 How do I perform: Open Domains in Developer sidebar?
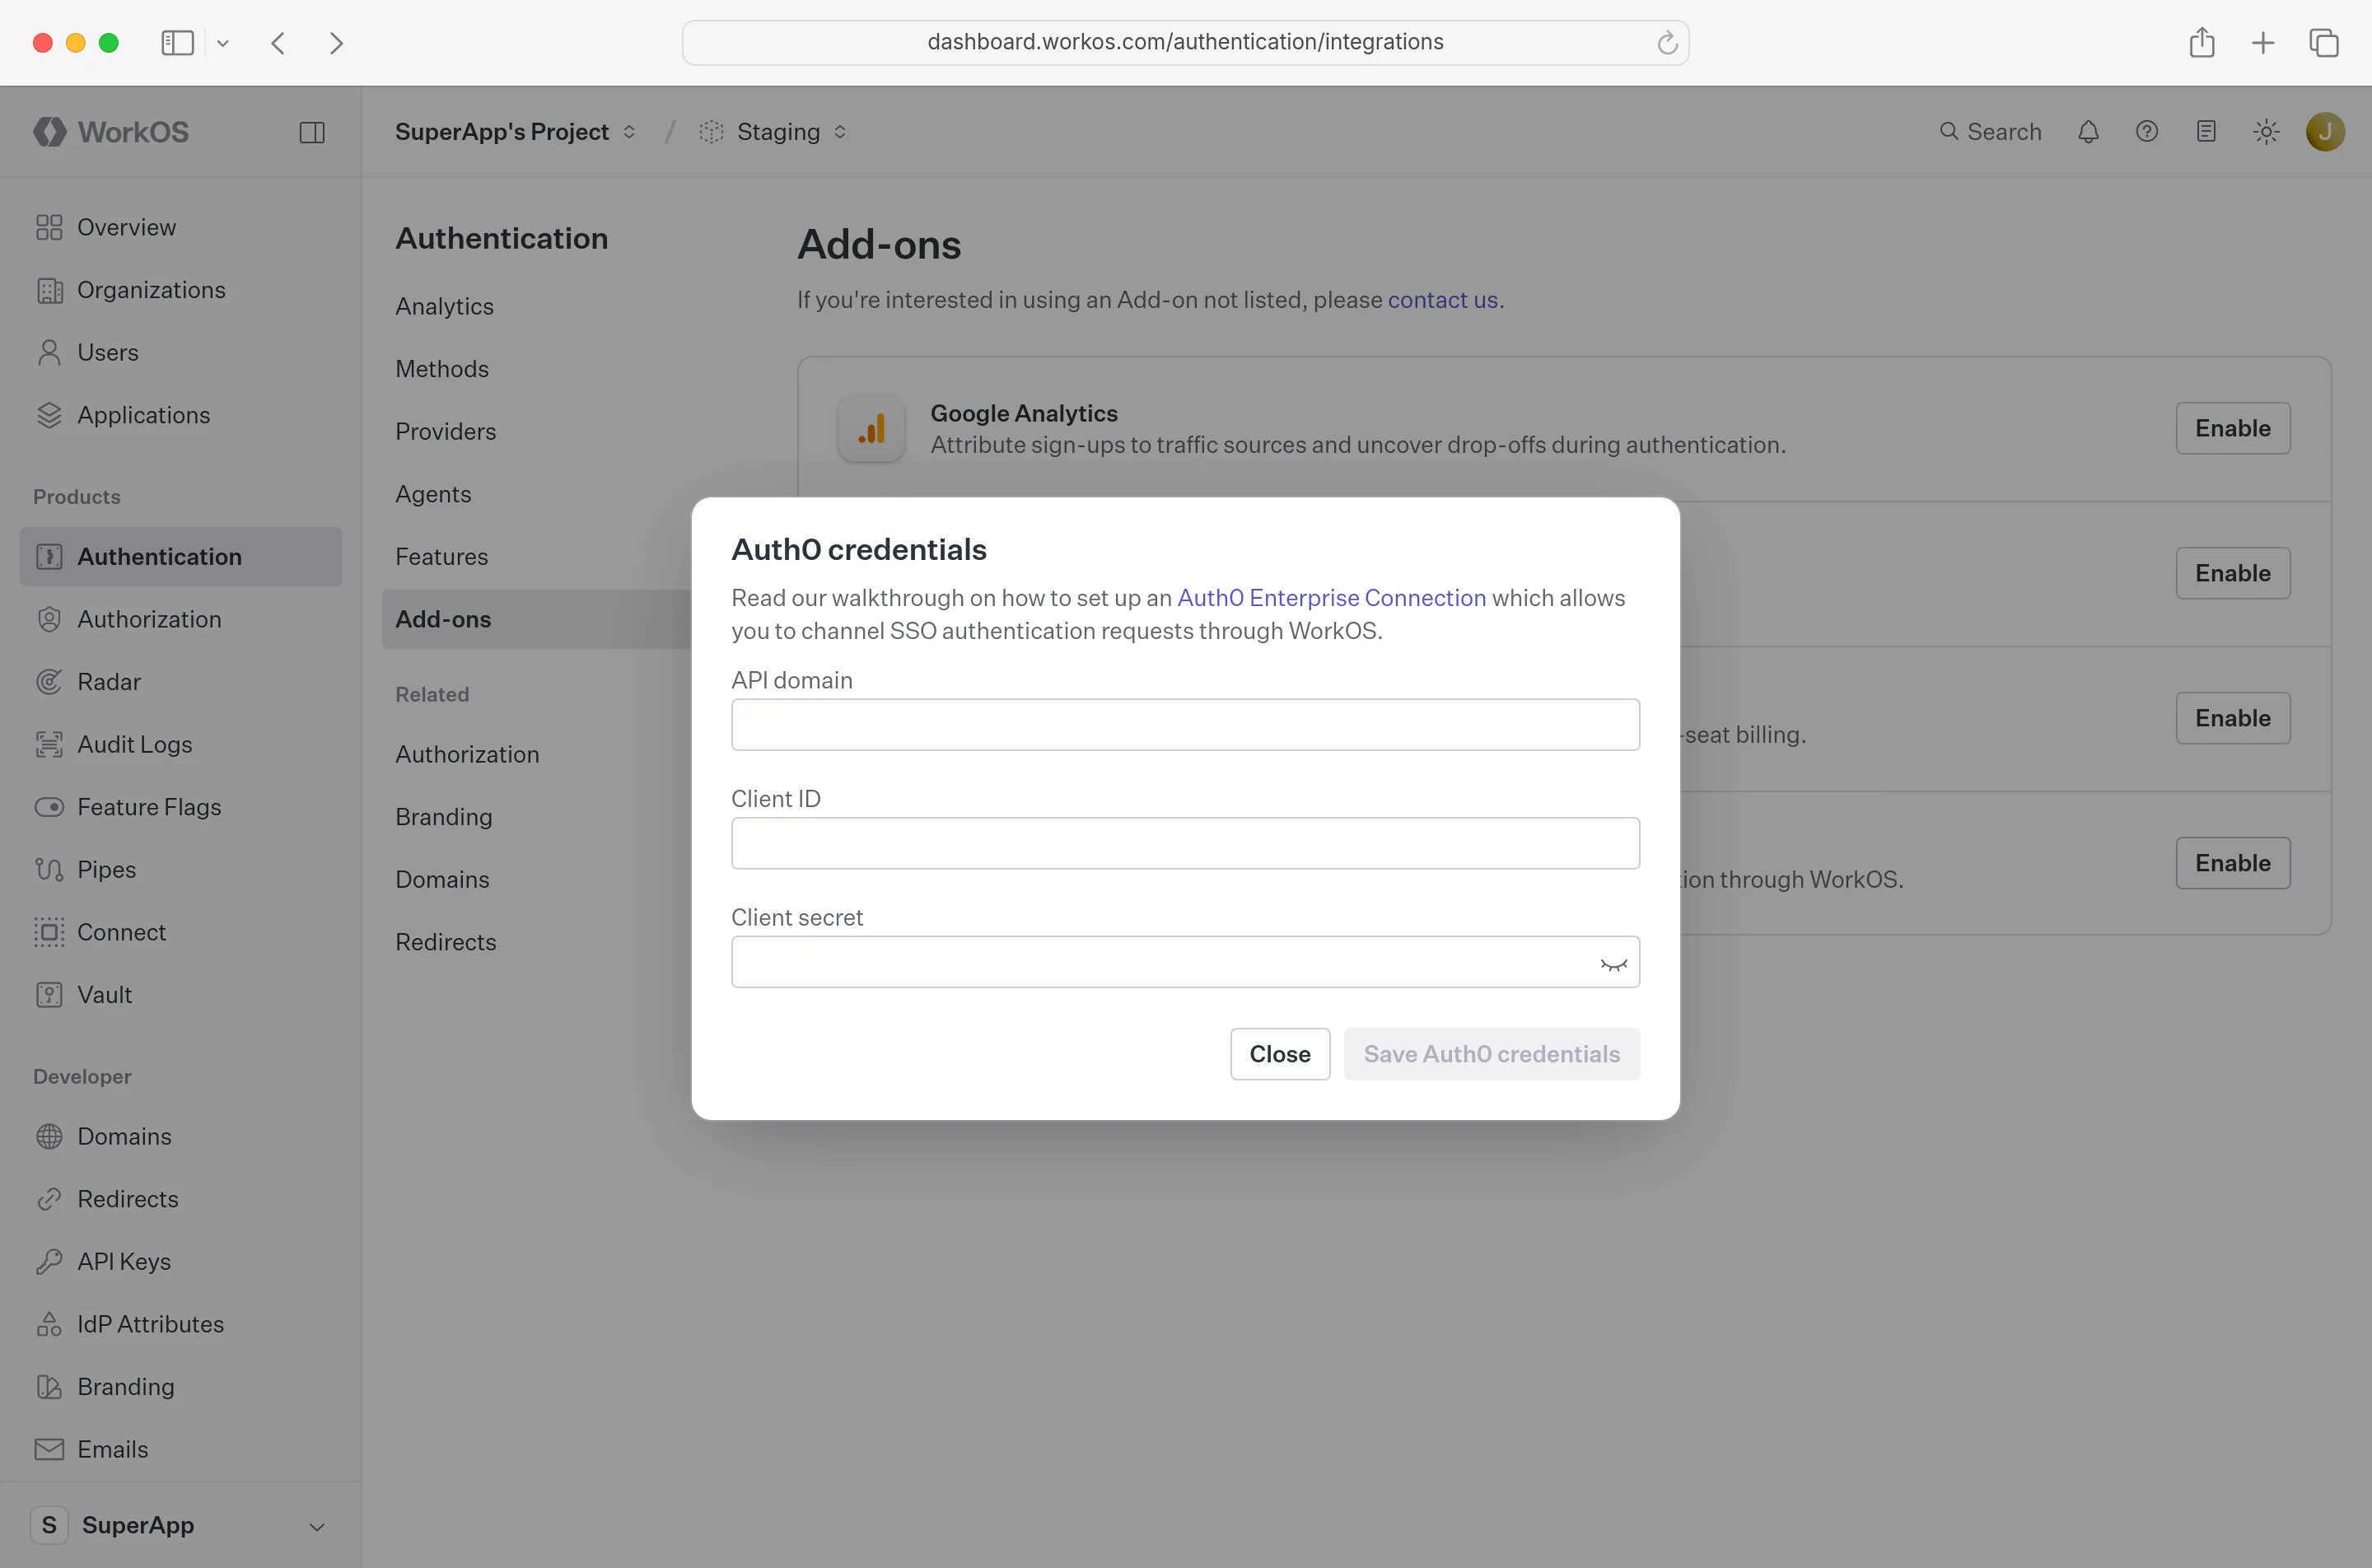click(181, 1137)
